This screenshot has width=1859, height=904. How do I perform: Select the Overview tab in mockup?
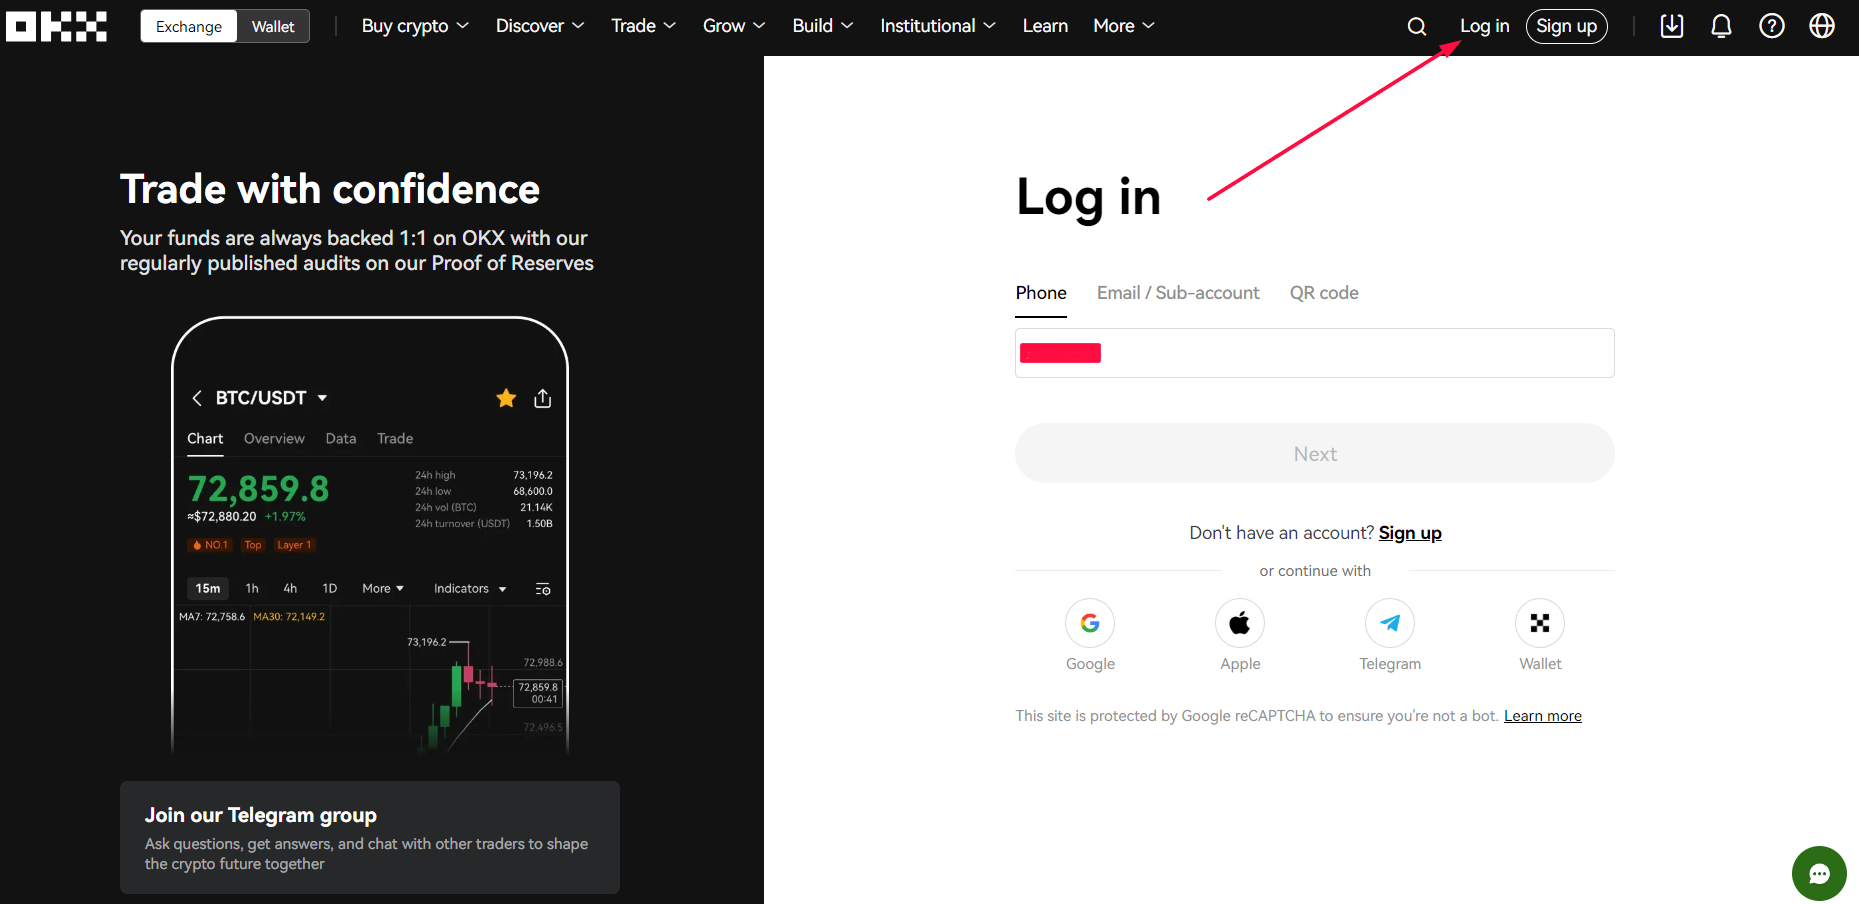click(274, 439)
